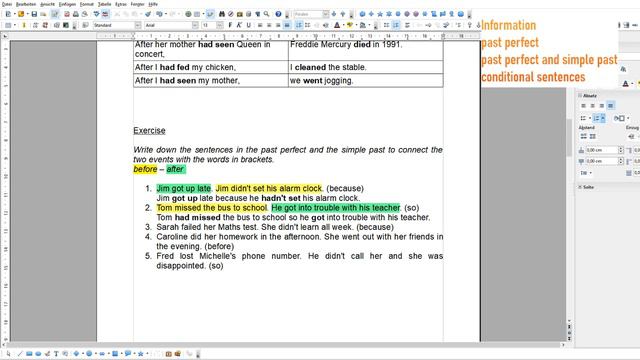Toggle edit mode for the document
The width and height of the screenshot is (640, 360).
click(55, 14)
